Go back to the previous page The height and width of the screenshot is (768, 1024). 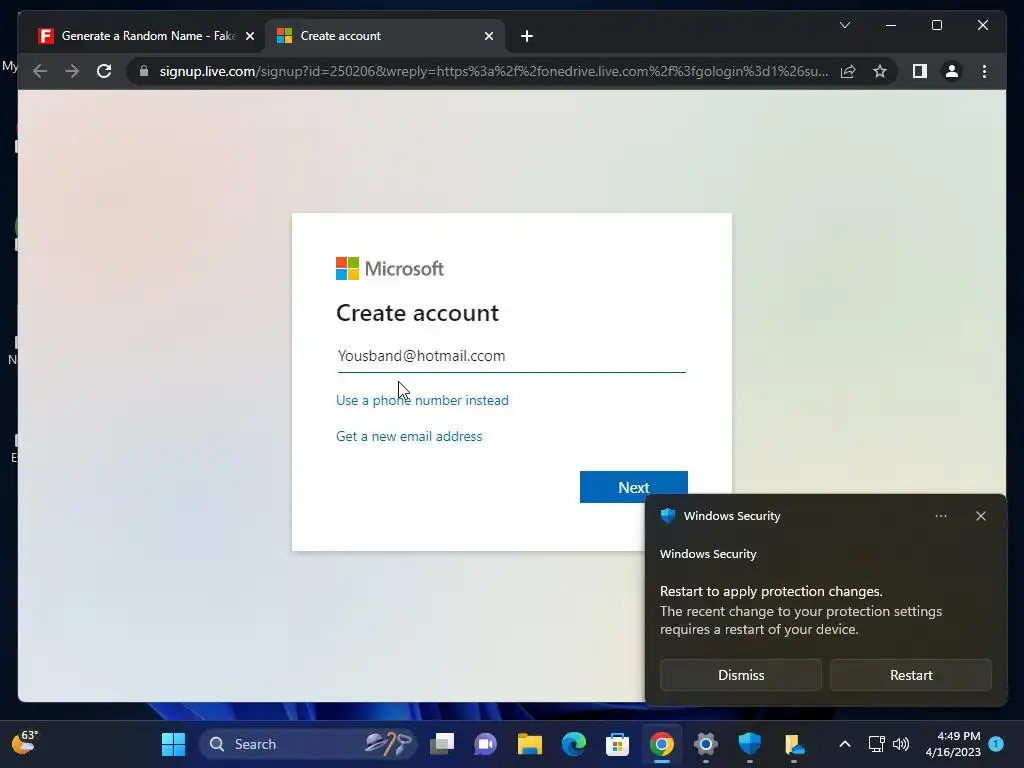tap(40, 71)
